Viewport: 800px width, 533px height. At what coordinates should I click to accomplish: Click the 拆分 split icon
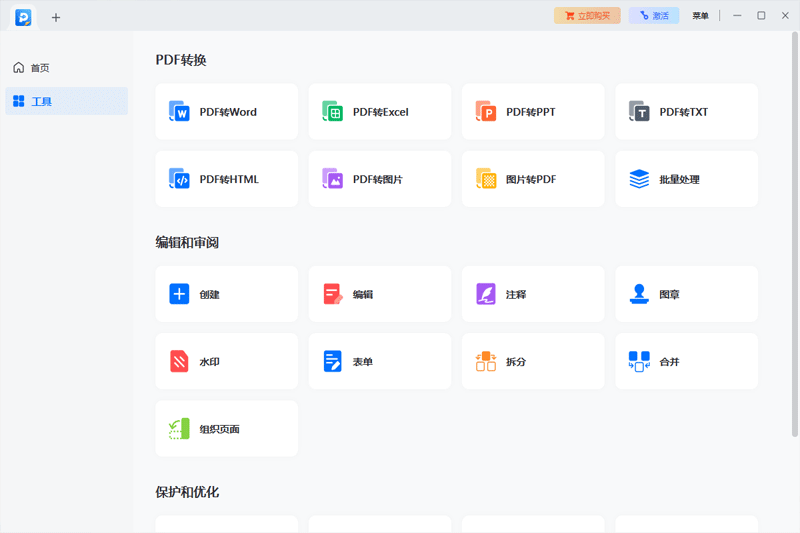tap(486, 361)
